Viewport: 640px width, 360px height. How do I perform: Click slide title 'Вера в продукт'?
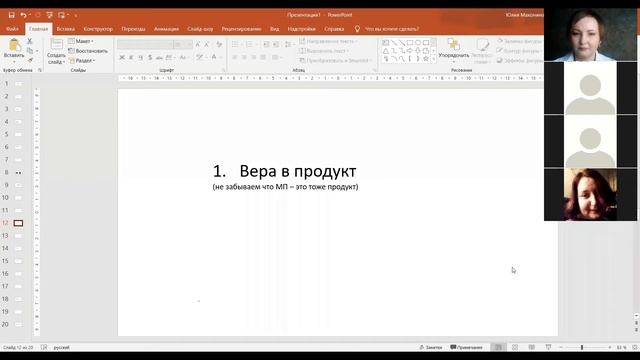tap(298, 171)
